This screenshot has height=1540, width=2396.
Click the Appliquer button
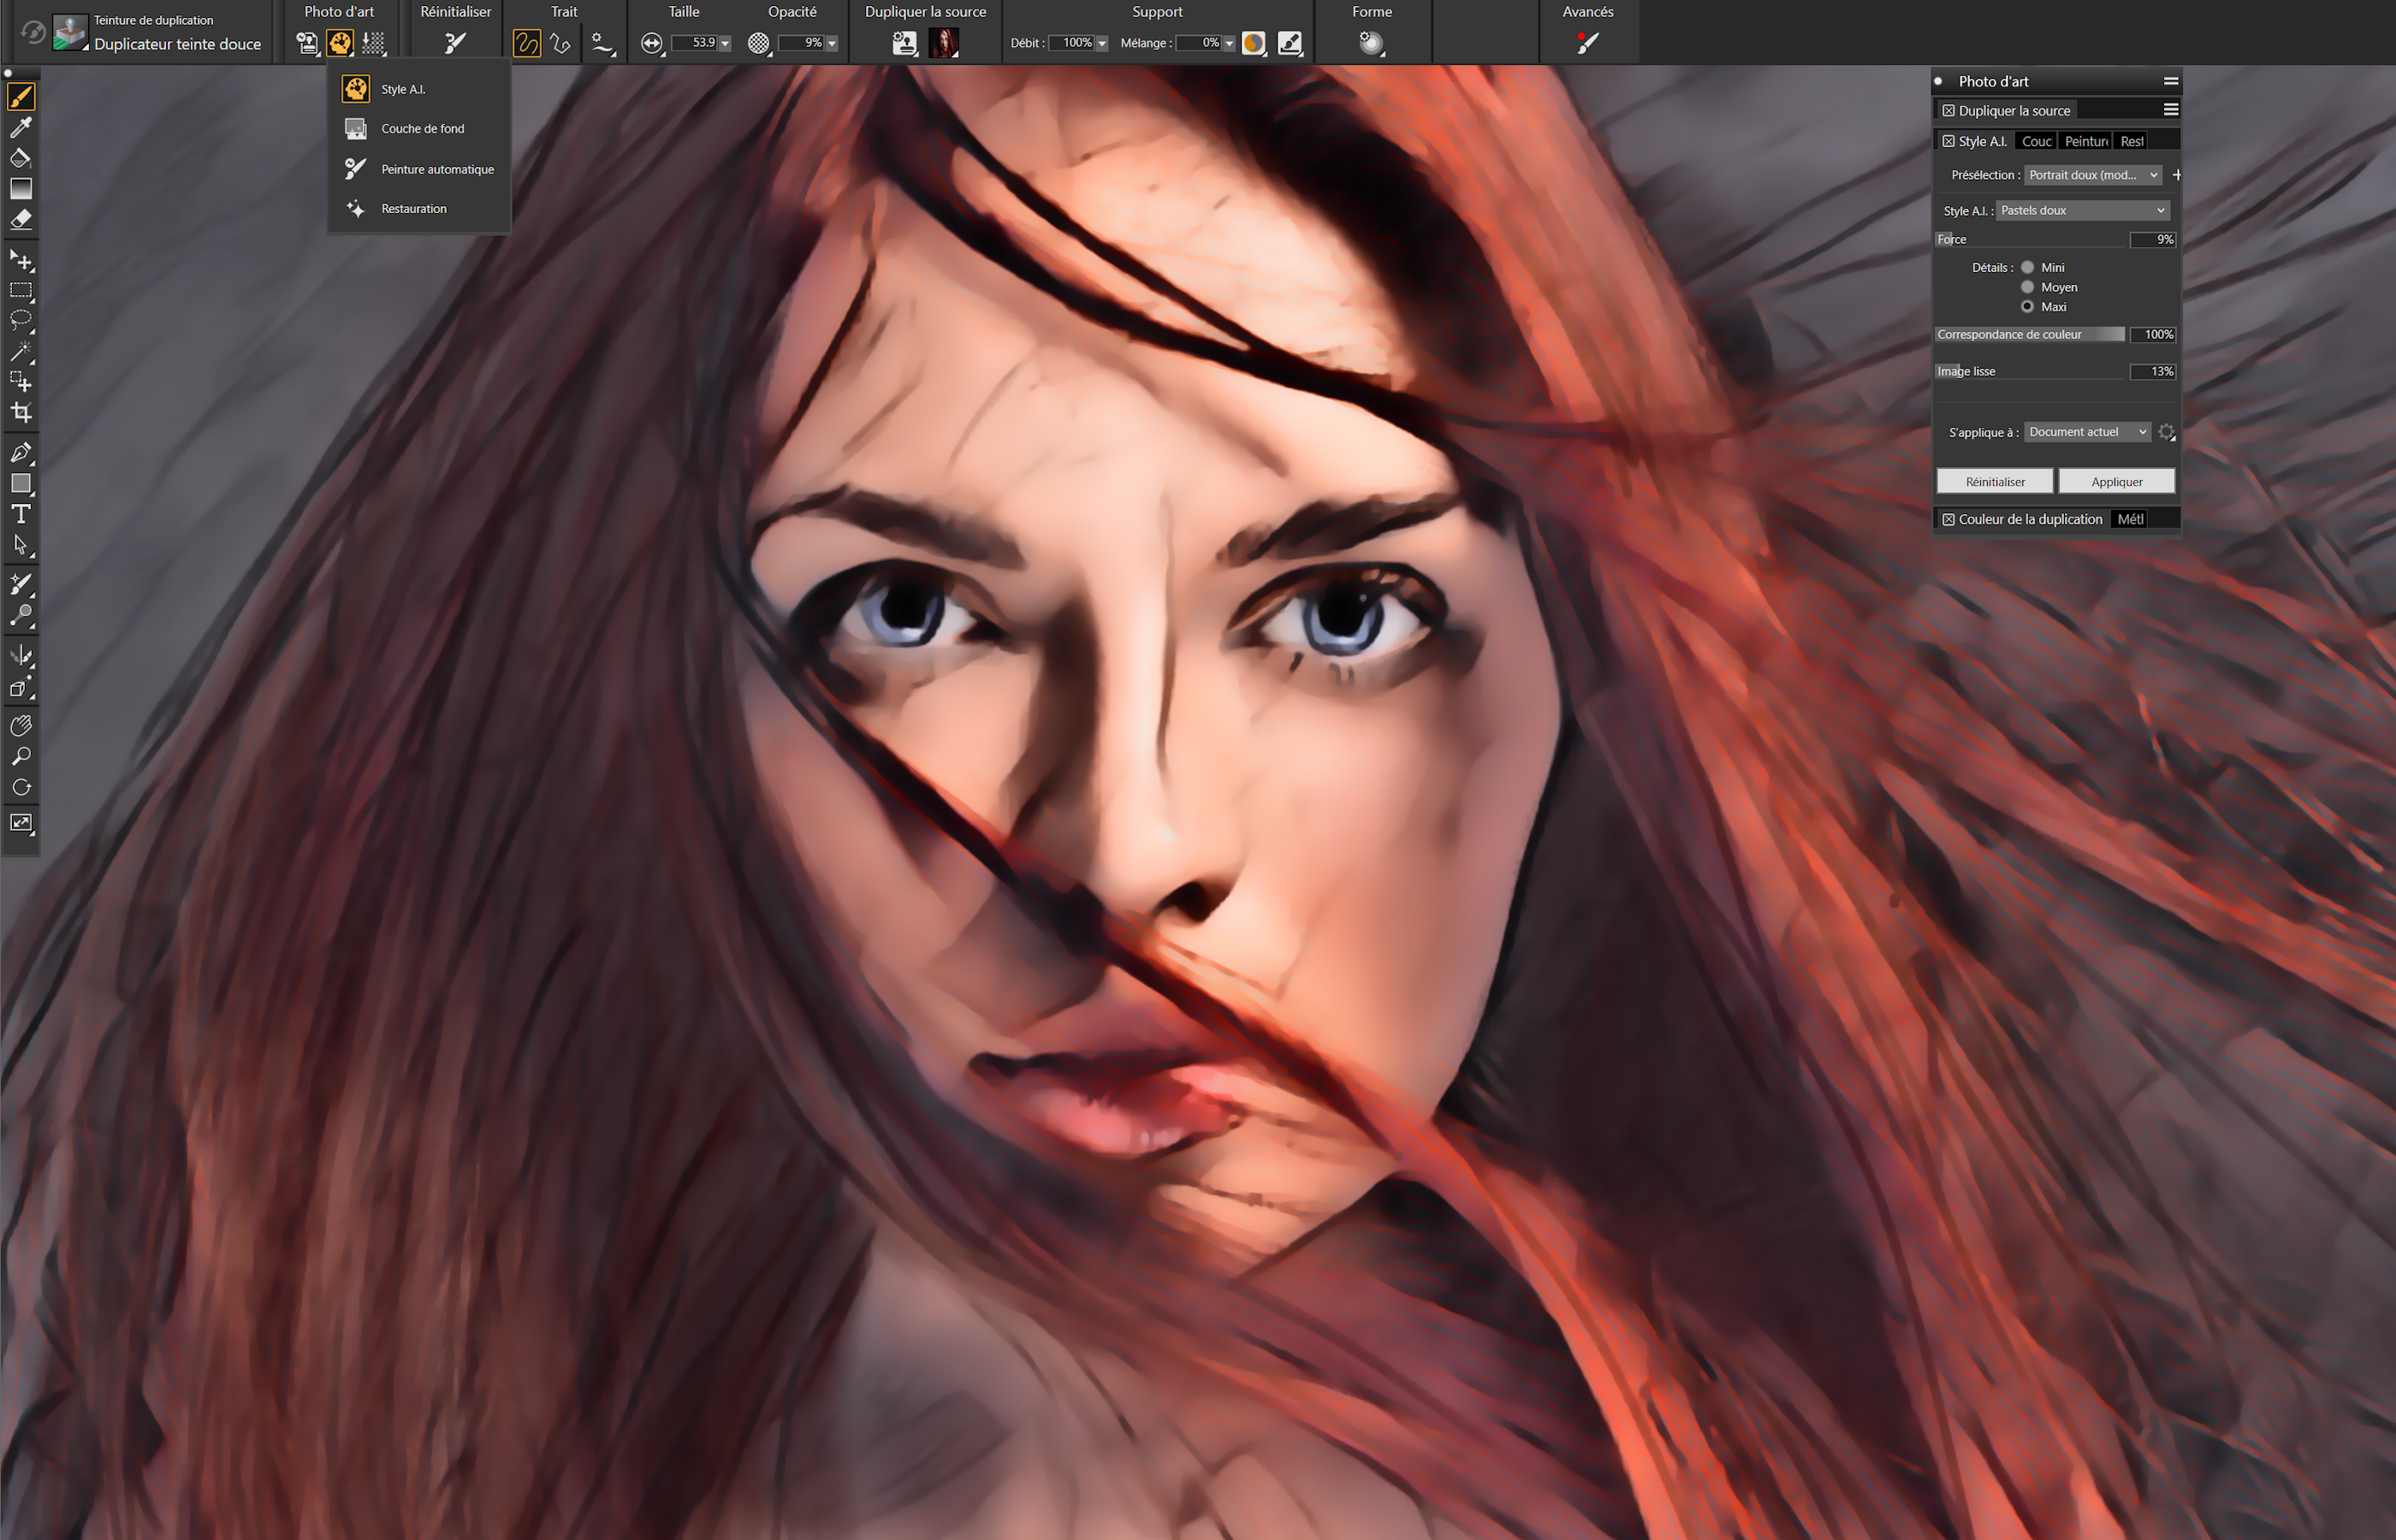coord(2116,481)
